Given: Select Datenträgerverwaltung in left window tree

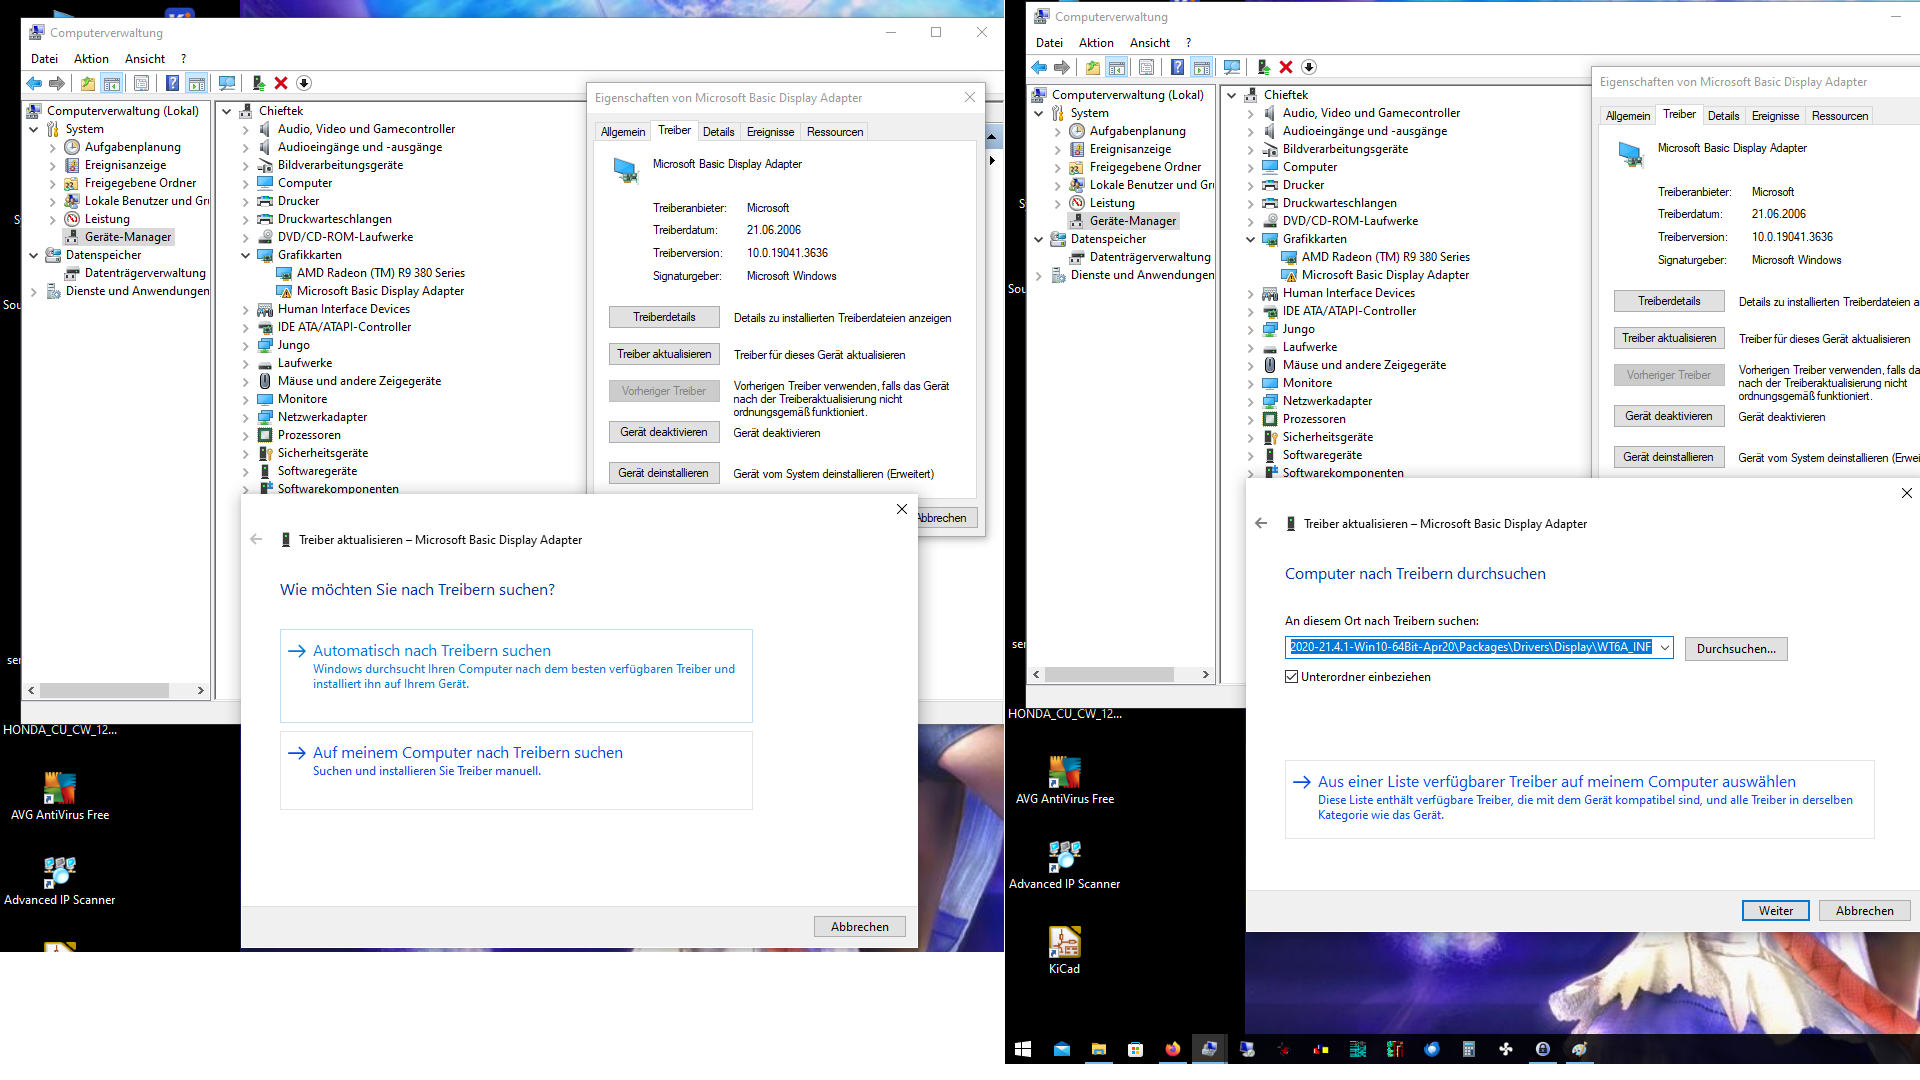Looking at the screenshot, I should click(145, 273).
